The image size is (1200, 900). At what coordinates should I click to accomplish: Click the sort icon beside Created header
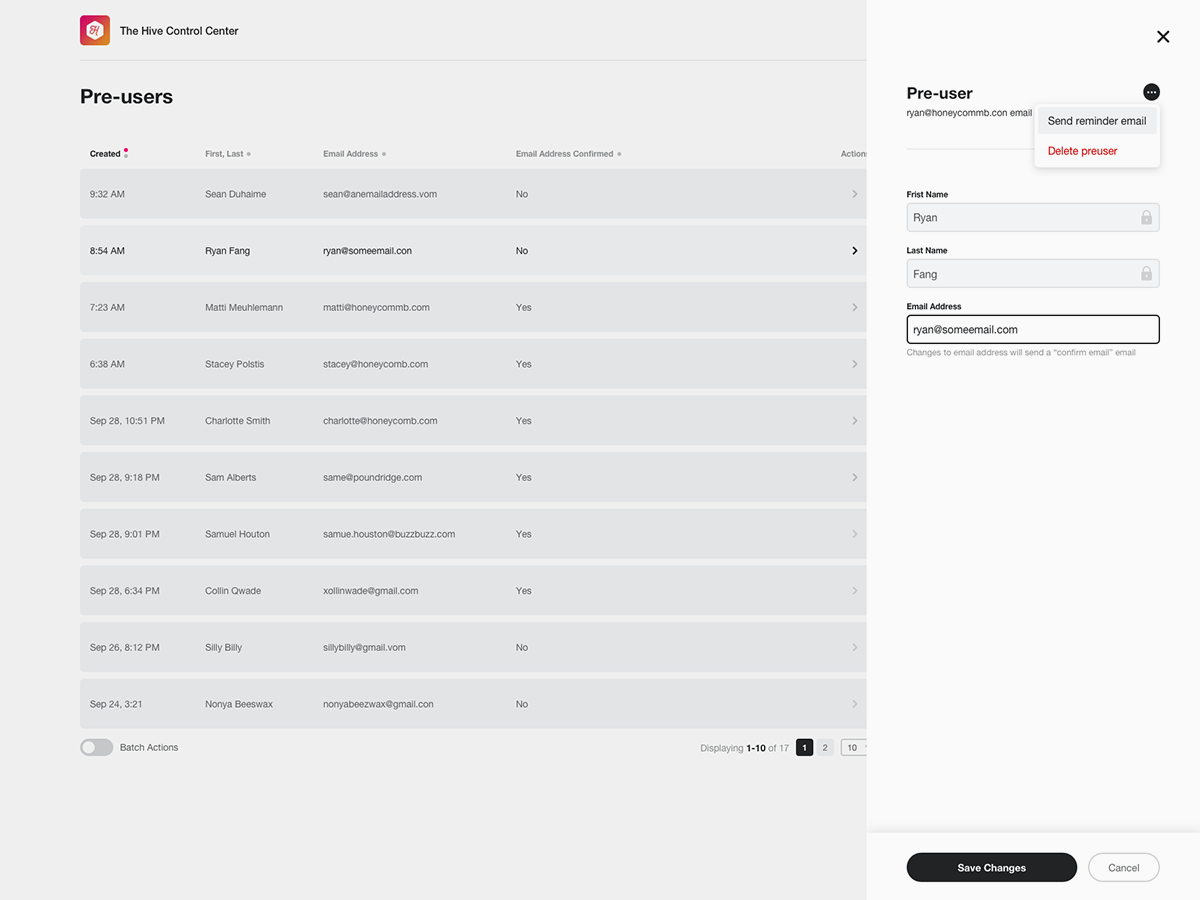click(126, 154)
